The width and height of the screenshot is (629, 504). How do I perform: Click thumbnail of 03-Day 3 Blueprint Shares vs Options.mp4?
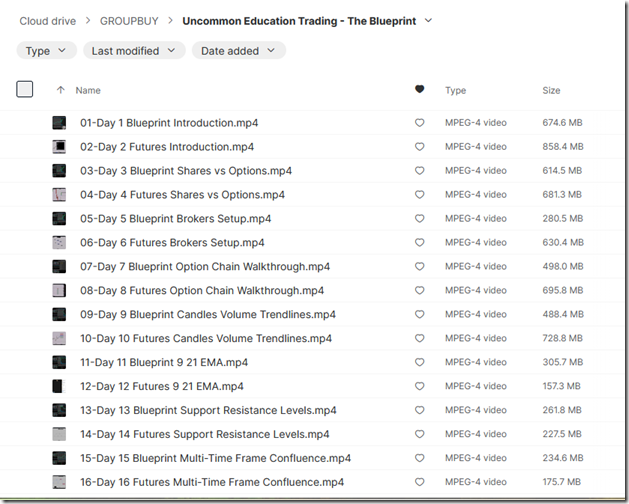[59, 171]
